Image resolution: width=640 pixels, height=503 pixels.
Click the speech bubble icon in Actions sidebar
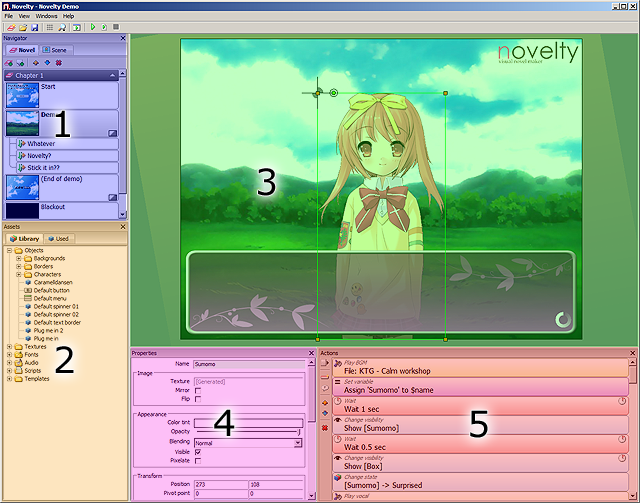(x=325, y=388)
